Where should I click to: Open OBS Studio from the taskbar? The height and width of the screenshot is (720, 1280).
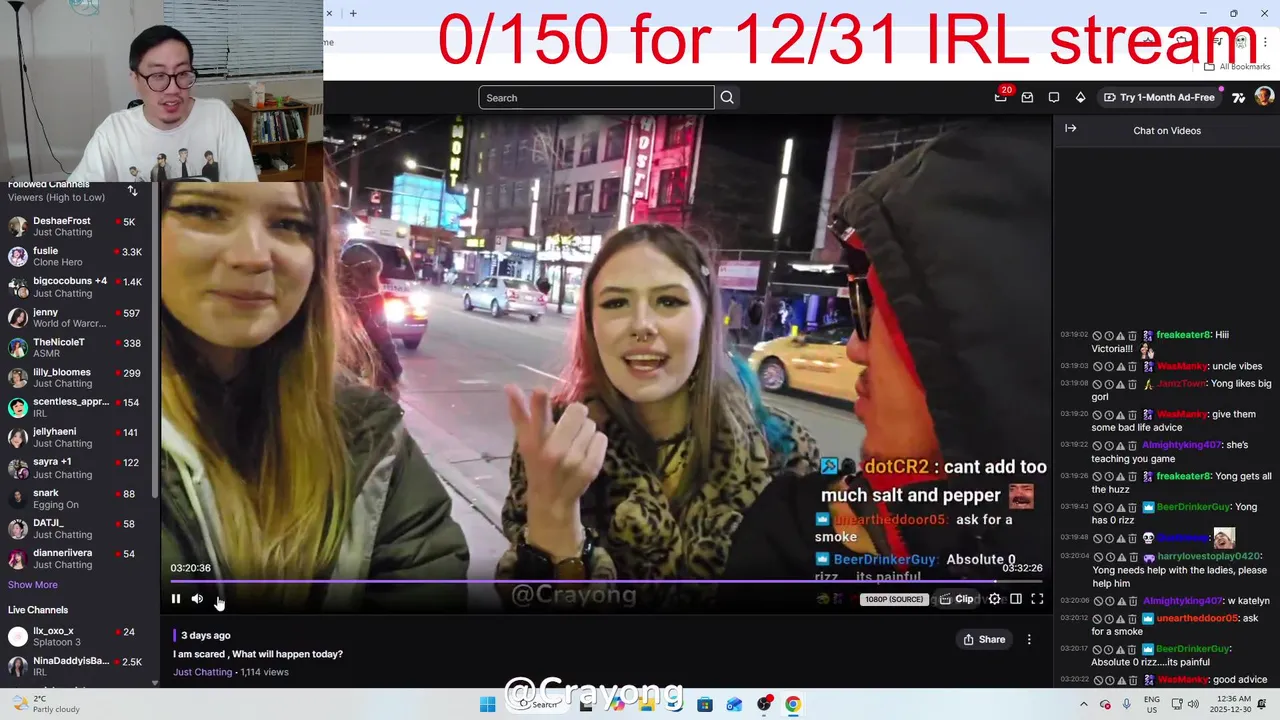764,704
